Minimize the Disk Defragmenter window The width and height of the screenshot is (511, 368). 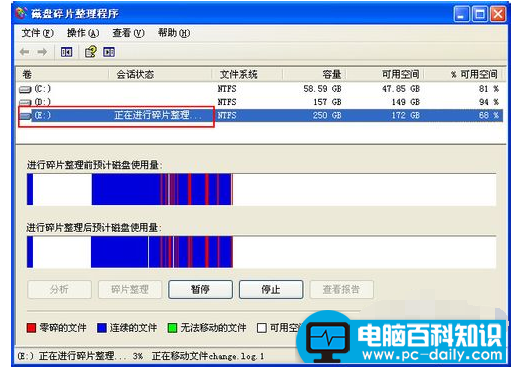462,14
